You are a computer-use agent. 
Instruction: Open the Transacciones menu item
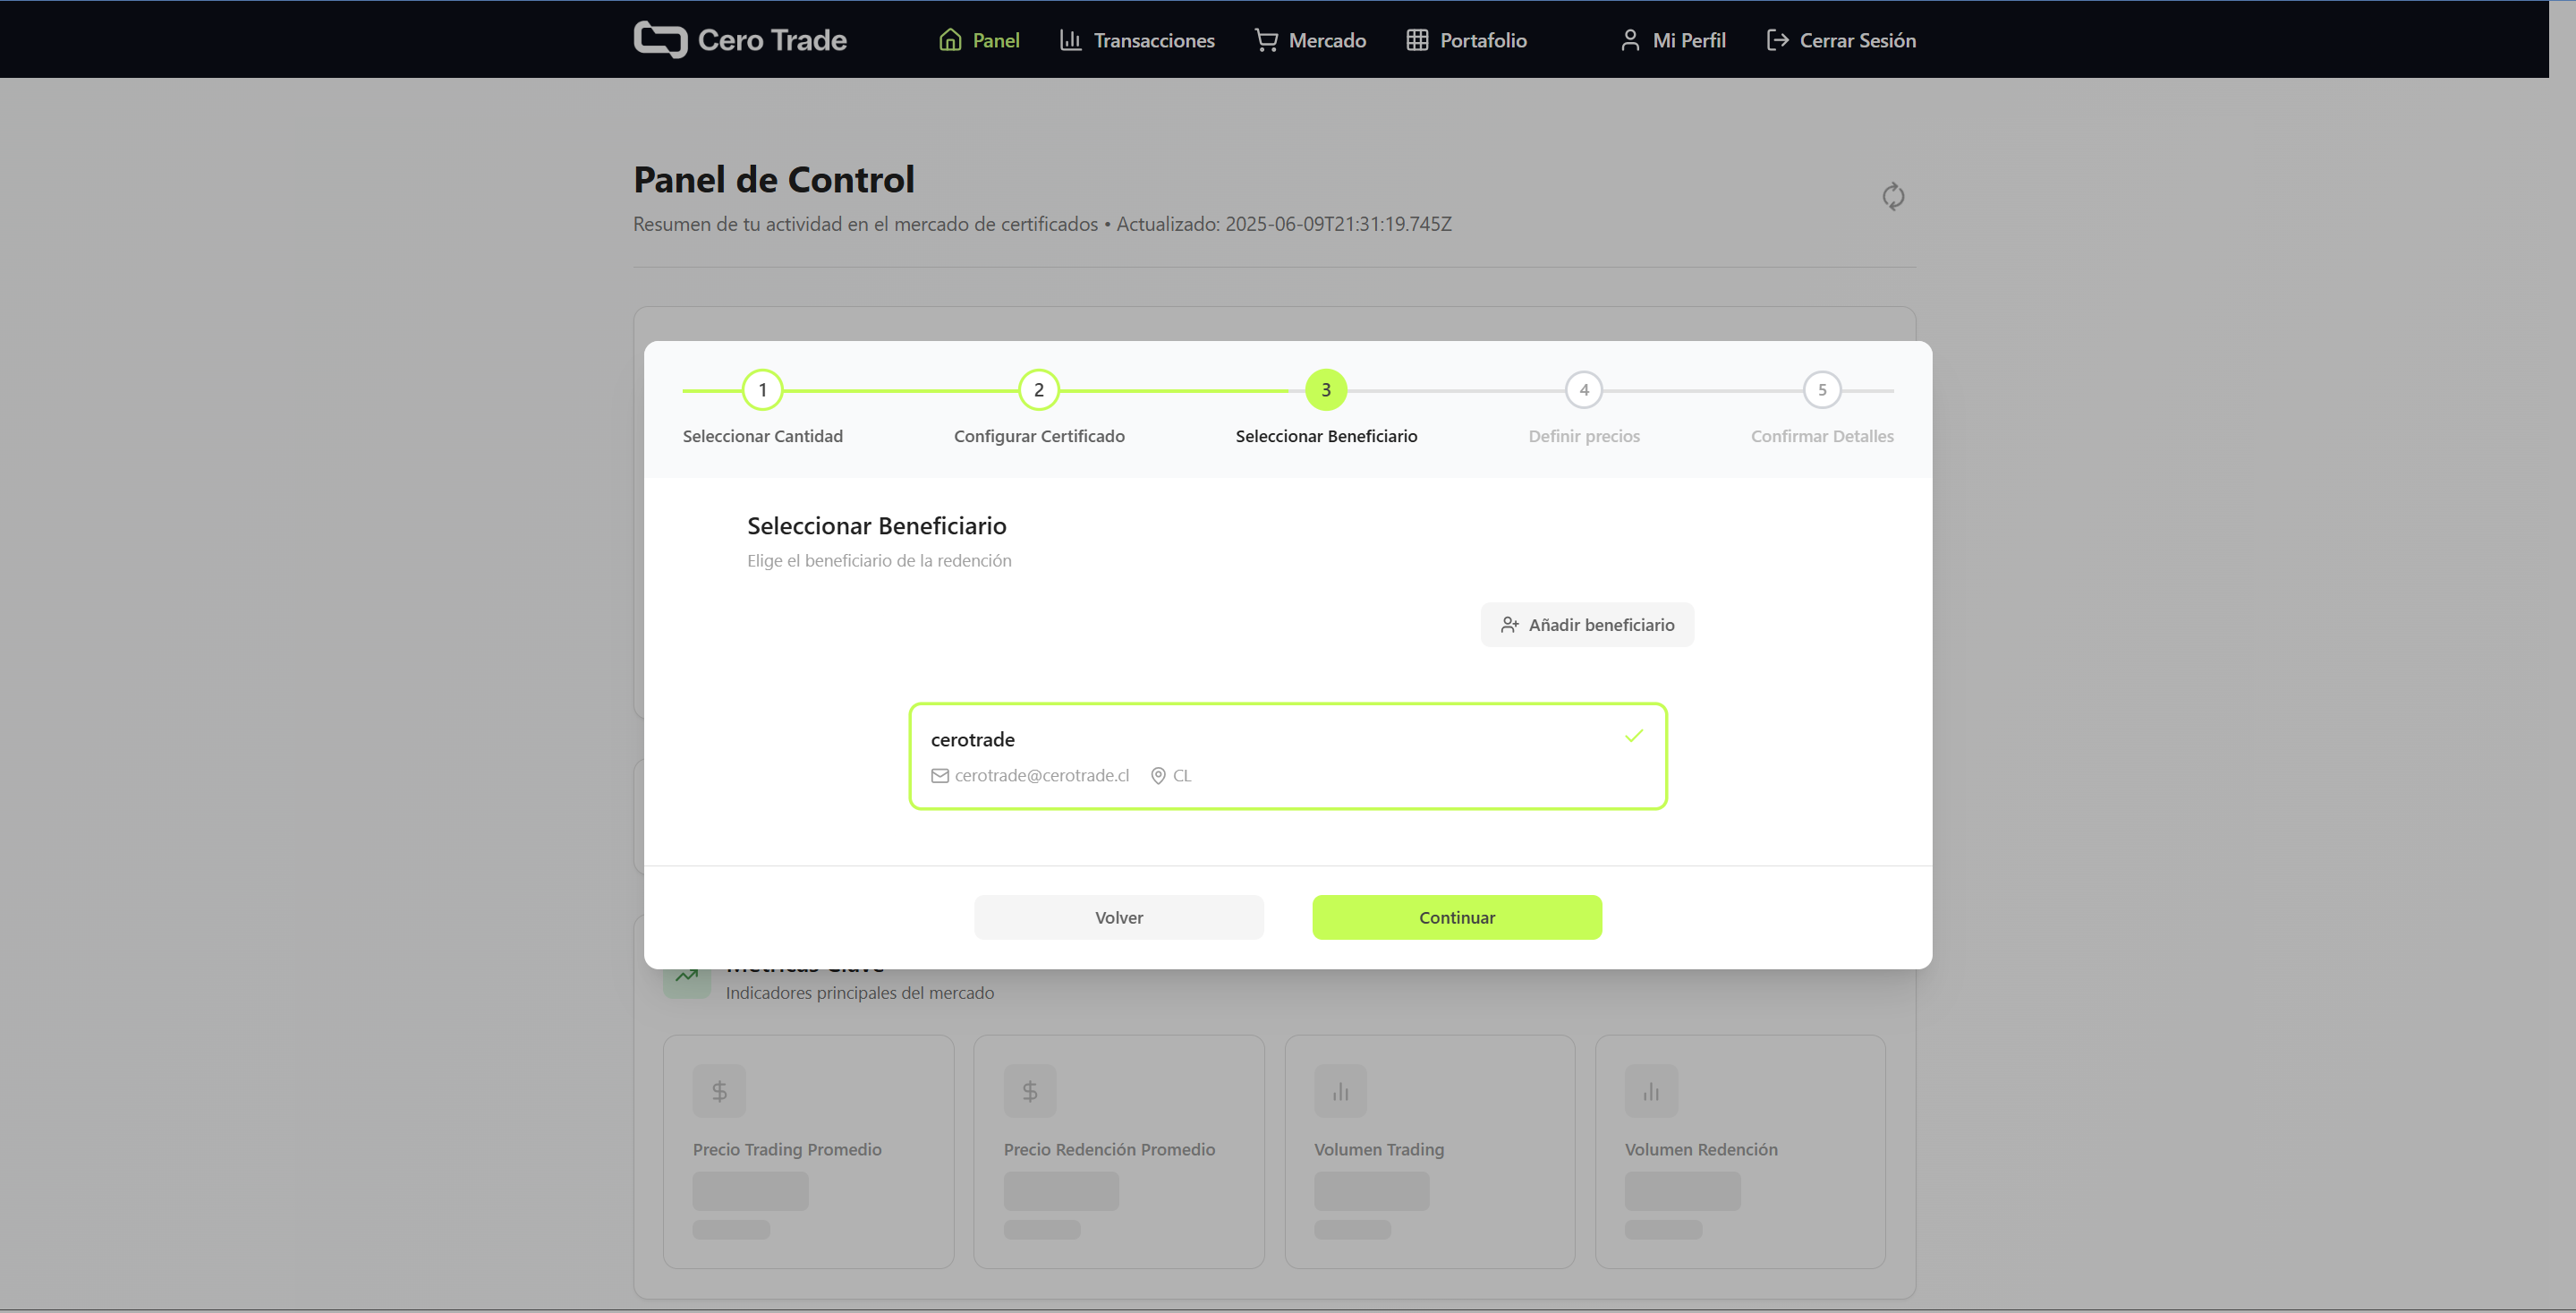click(1153, 40)
